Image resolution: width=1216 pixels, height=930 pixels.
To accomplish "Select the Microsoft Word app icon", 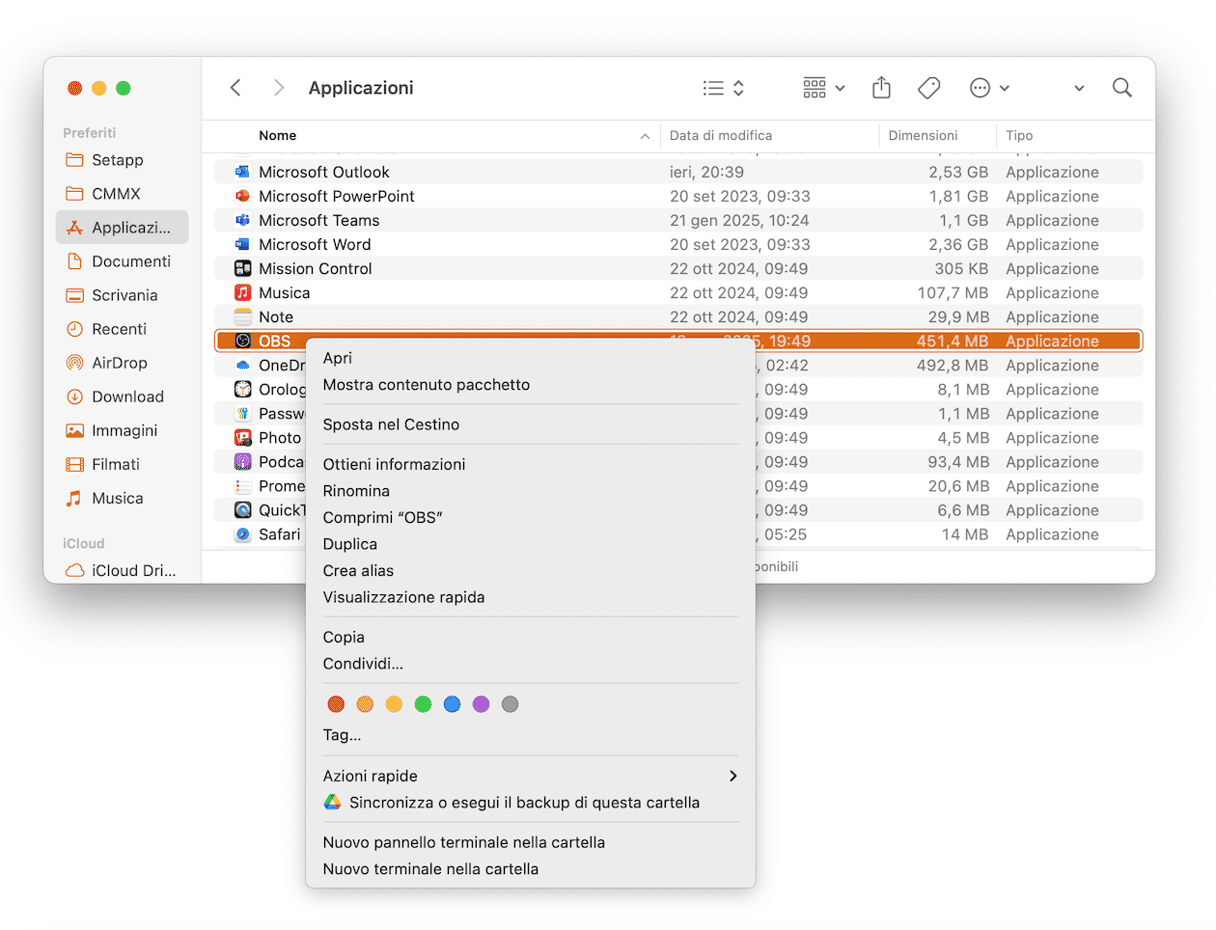I will [x=242, y=244].
